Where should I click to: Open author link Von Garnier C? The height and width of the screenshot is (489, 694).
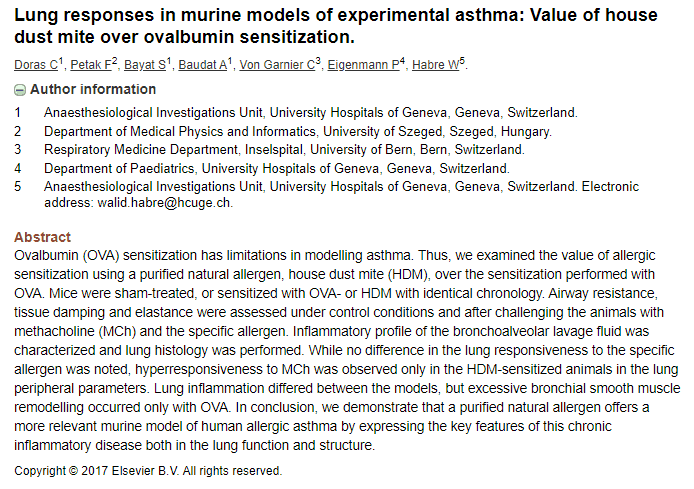pyautogui.click(x=277, y=65)
